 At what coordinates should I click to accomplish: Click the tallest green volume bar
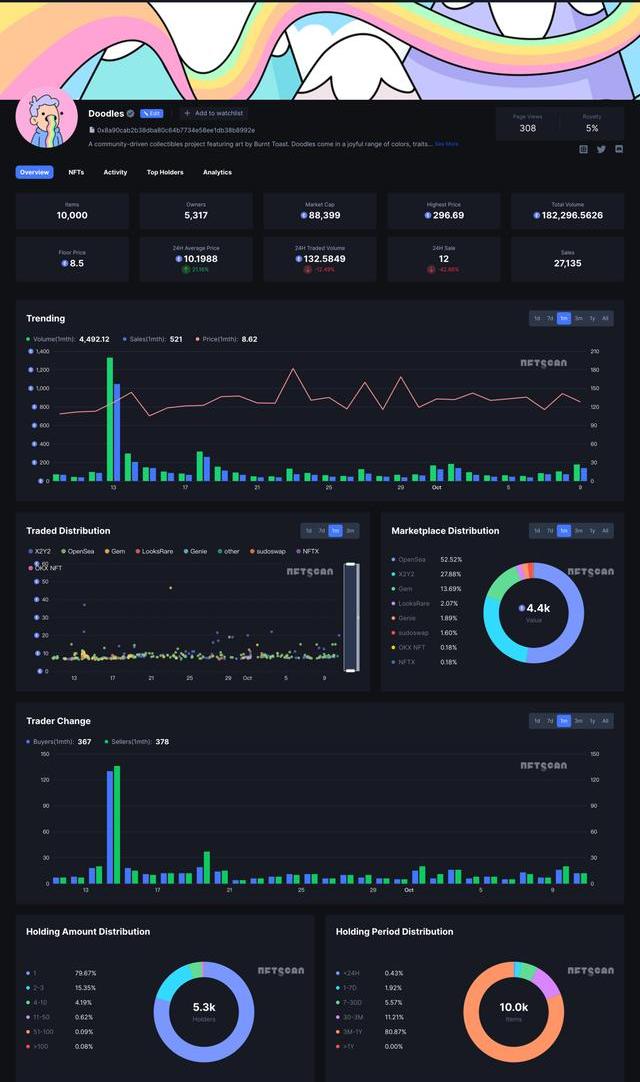coord(110,419)
